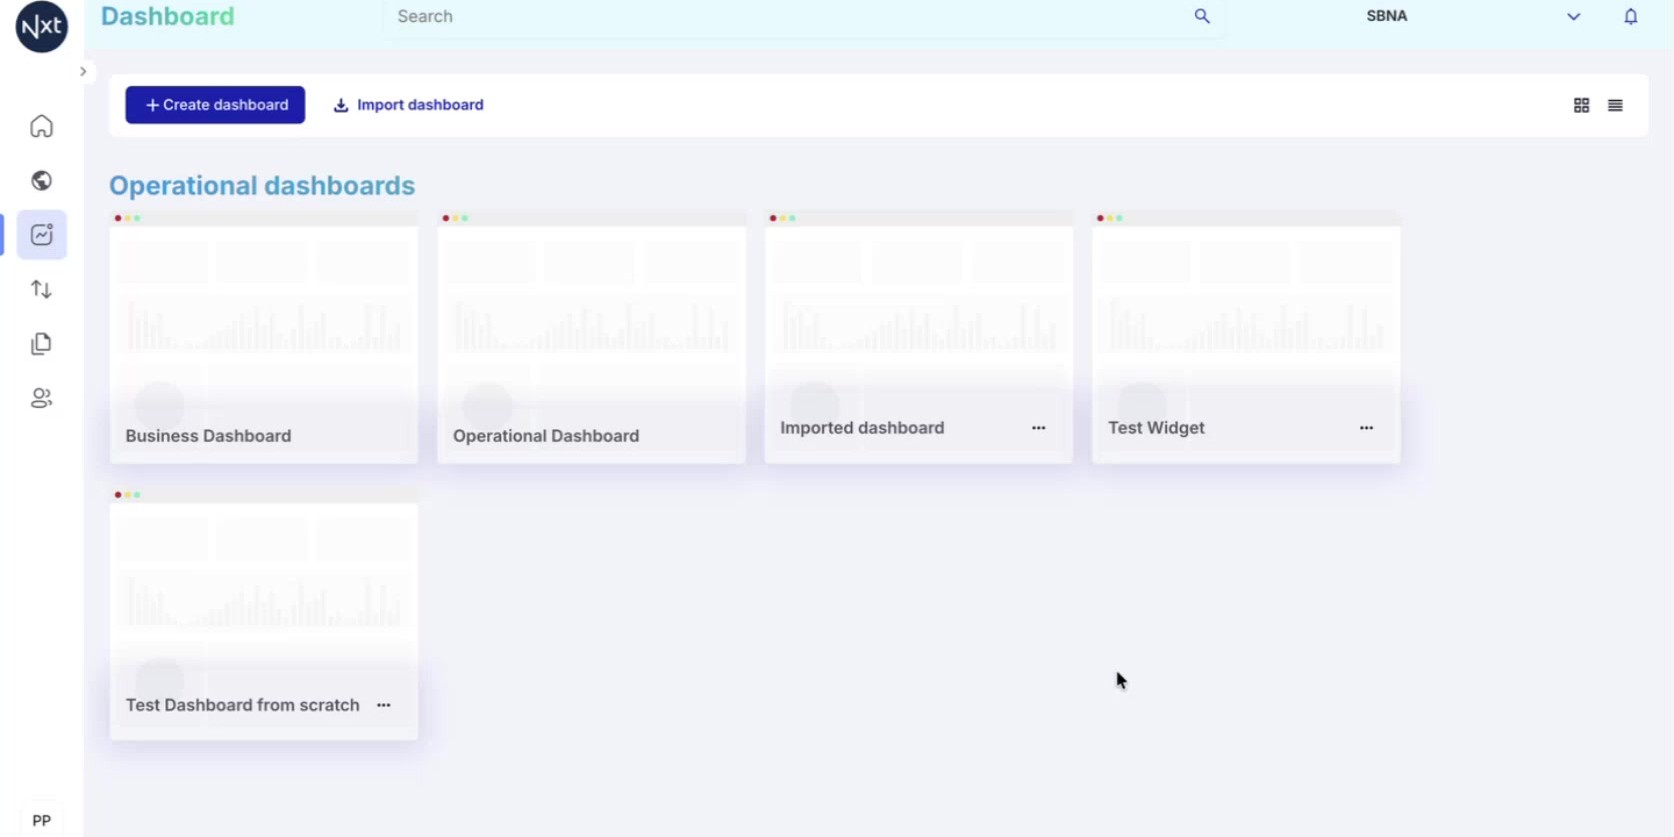
Task: Open the Imported dashboard card
Action: [918, 337]
